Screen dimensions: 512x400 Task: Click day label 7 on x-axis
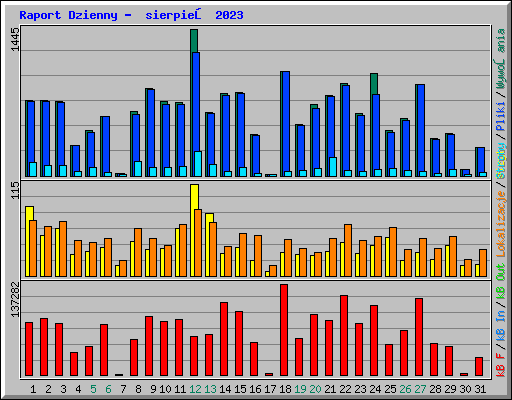[x=123, y=389]
